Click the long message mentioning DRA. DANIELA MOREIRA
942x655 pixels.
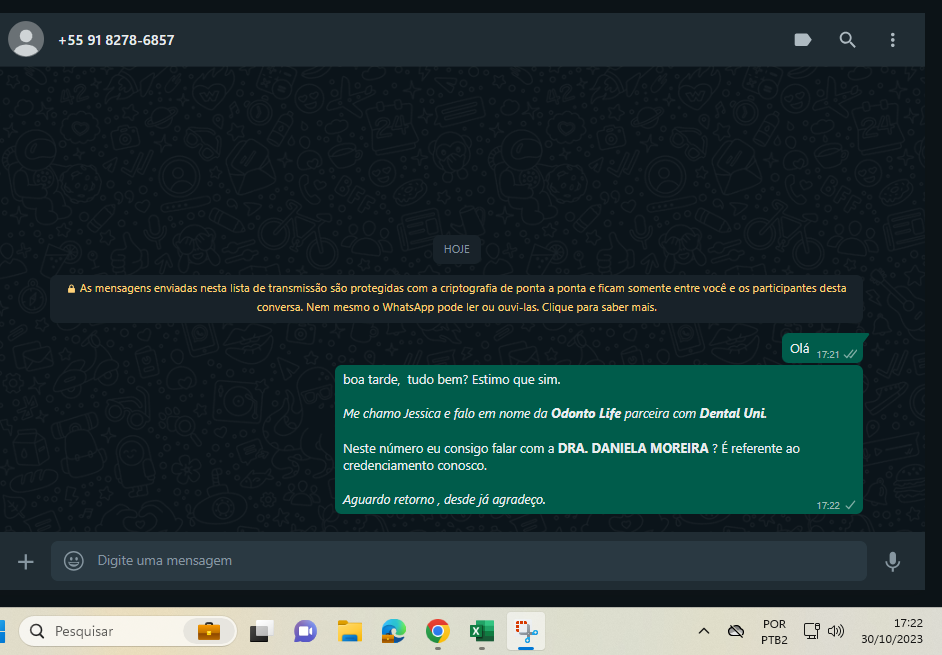coord(599,439)
